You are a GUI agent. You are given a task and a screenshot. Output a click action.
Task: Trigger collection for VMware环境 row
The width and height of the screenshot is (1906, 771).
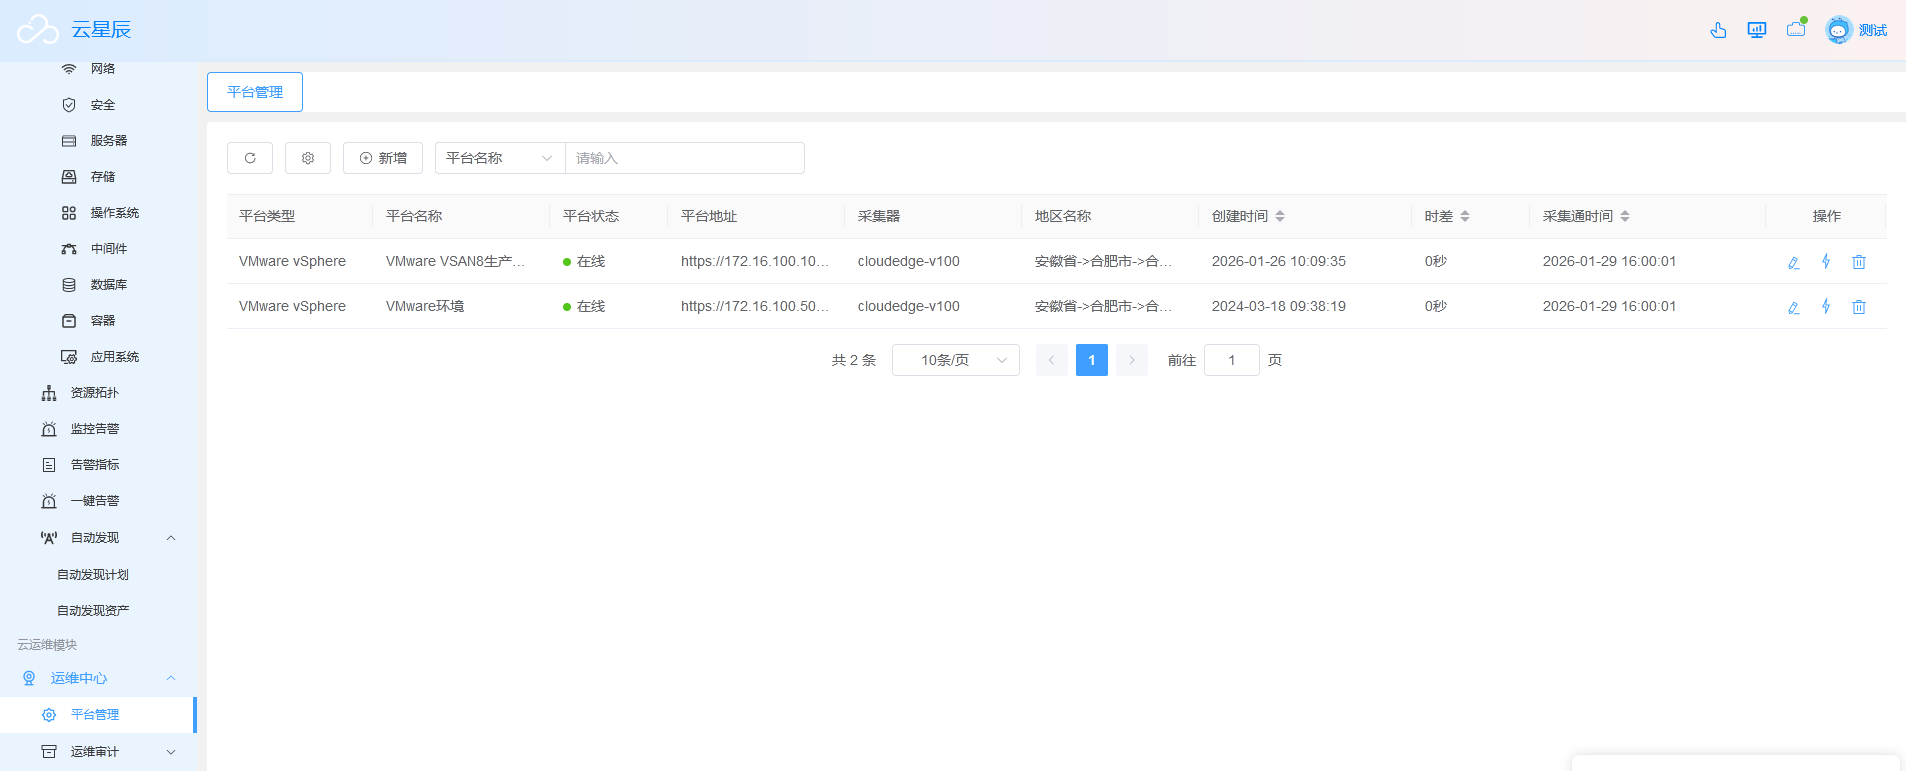tap(1826, 306)
